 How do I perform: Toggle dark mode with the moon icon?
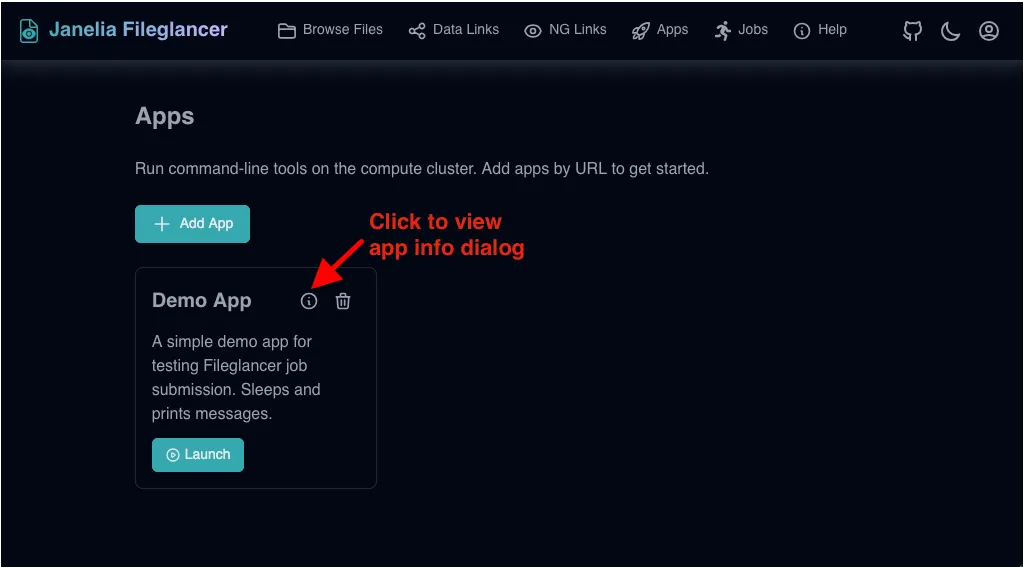[950, 31]
